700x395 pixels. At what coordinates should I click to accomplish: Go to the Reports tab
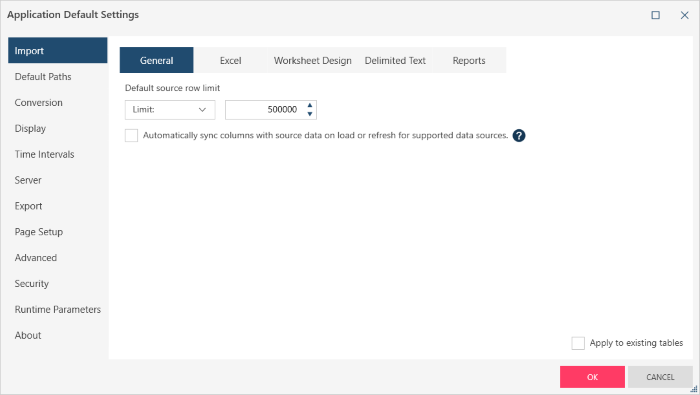[469, 60]
